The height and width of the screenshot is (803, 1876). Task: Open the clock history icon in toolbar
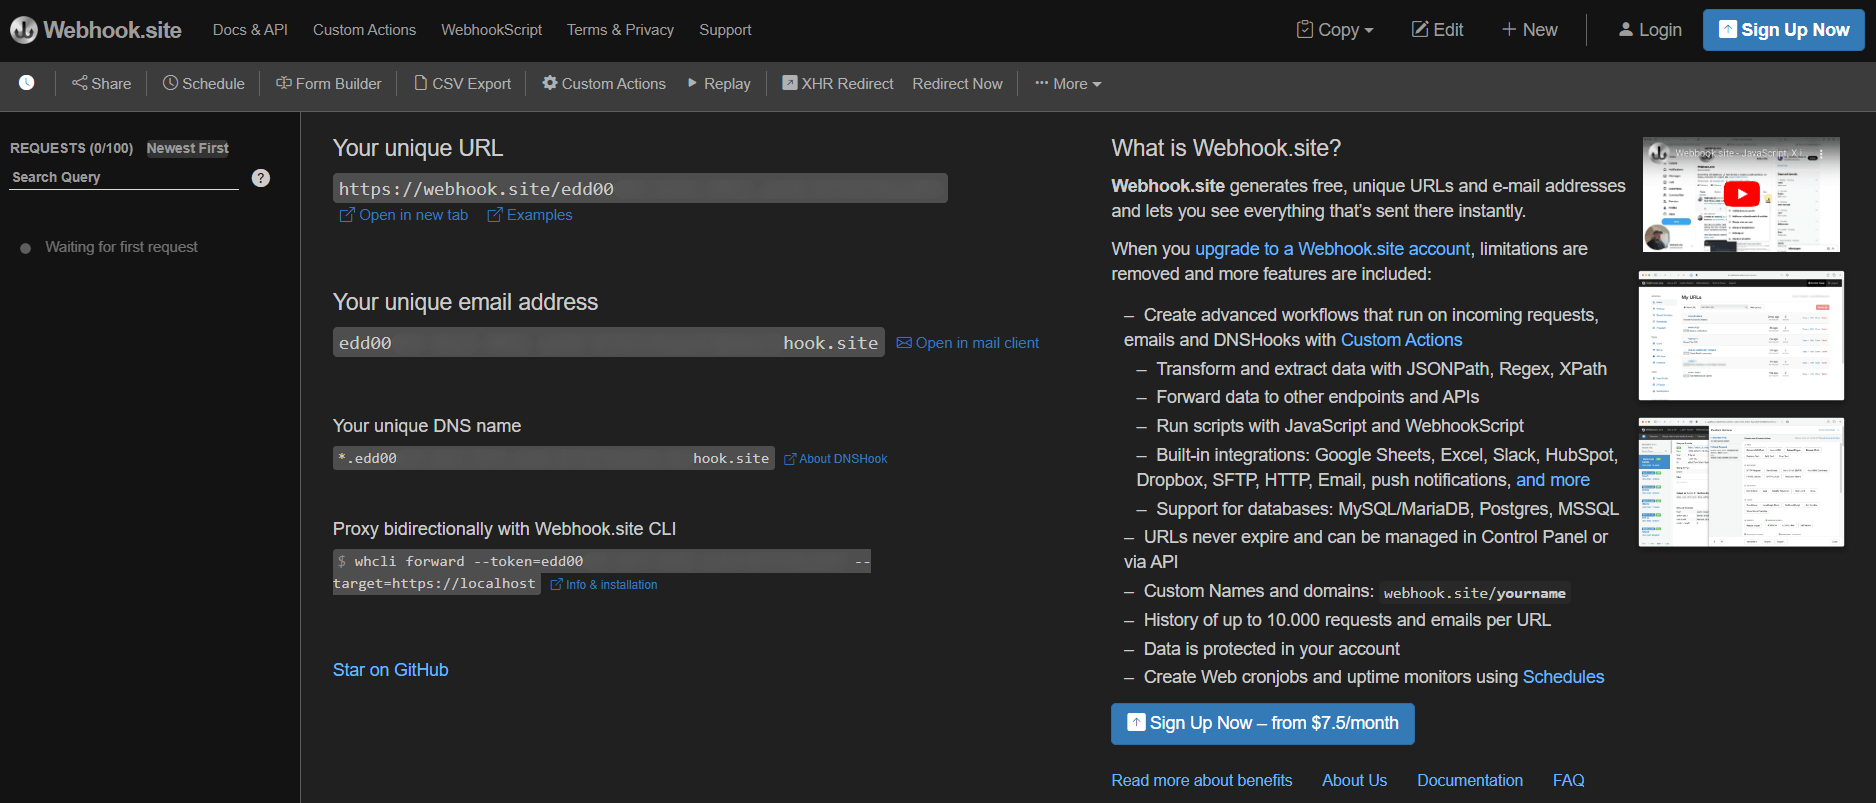tap(27, 83)
